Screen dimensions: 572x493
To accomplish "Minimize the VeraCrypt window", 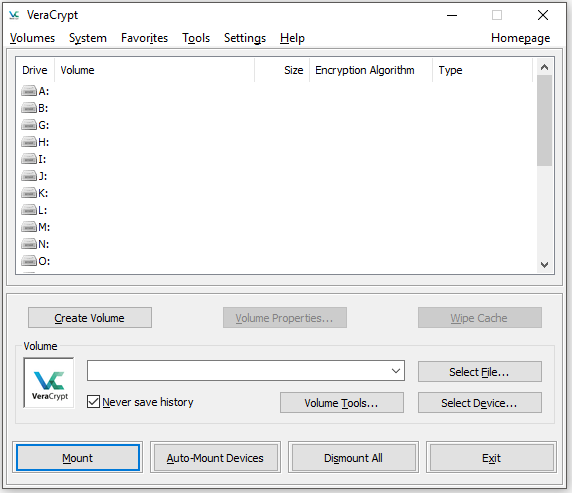I will [452, 15].
